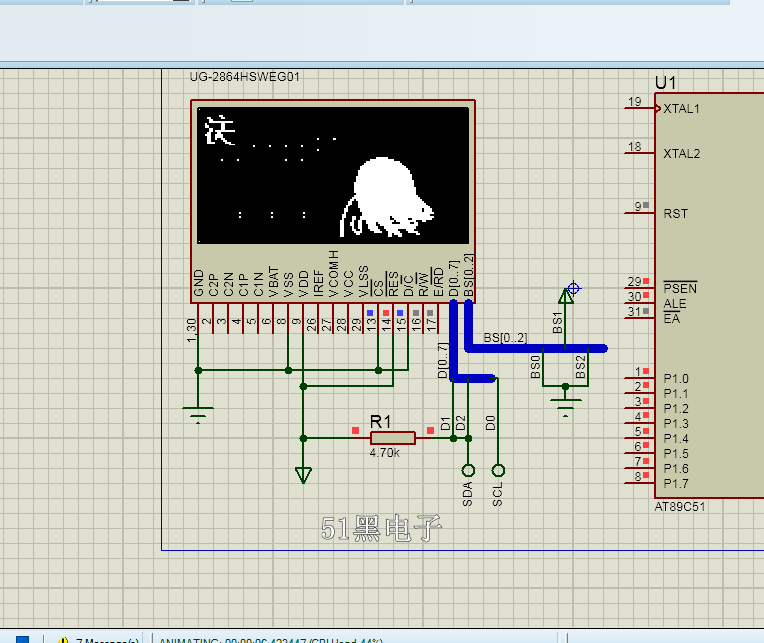
Task: Click the R1 reference label
Action: [x=380, y=421]
